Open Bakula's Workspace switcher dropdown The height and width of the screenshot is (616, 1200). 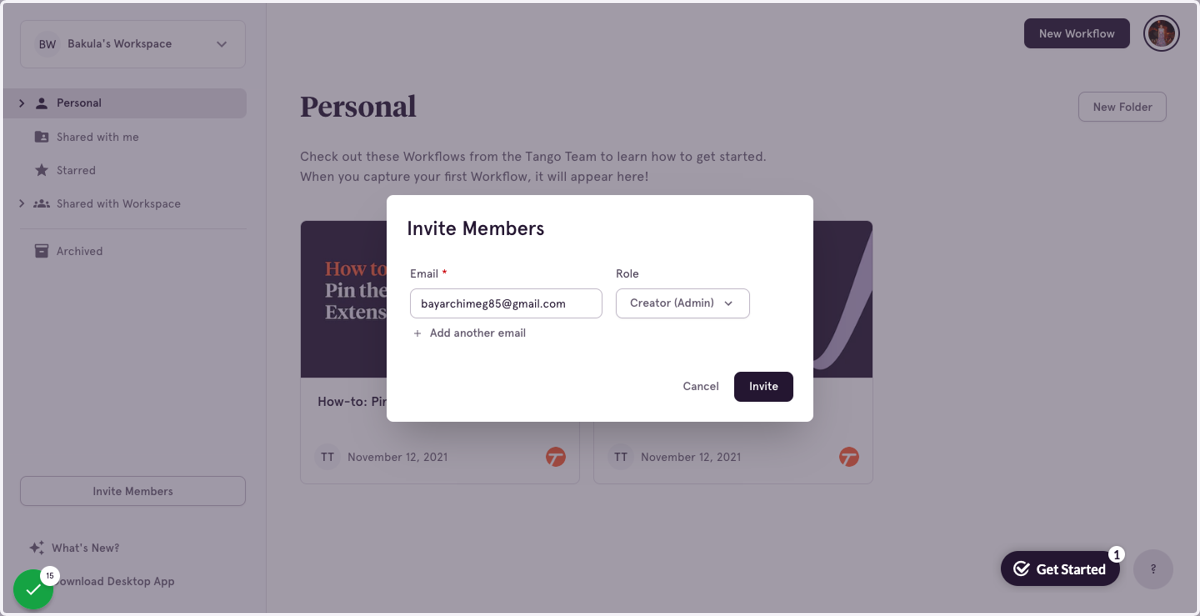coord(133,44)
